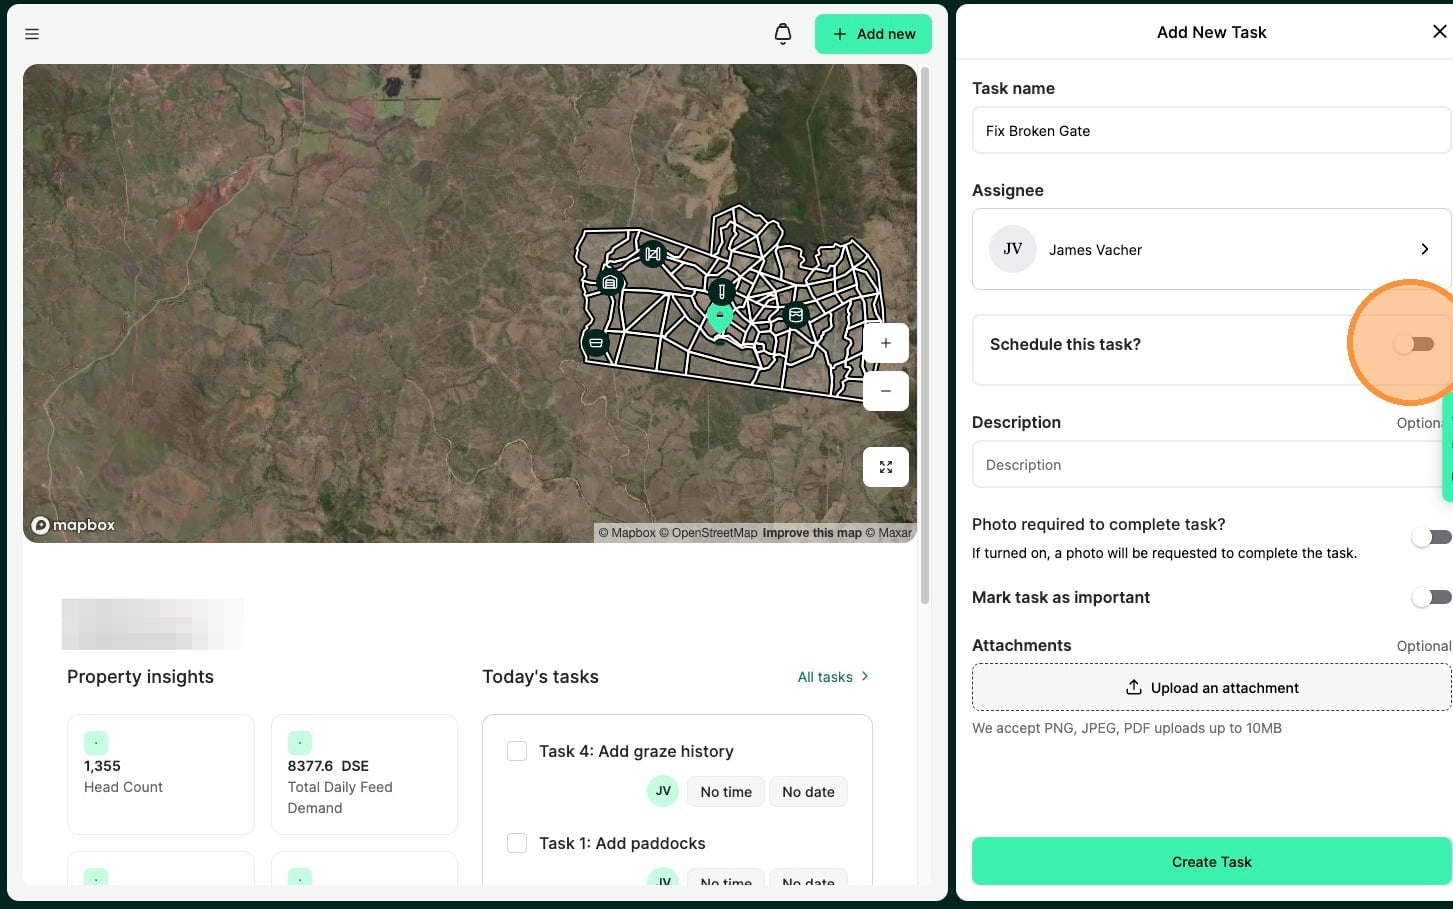Select the trough marker on the map
Image resolution: width=1453 pixels, height=909 pixels.
(595, 343)
